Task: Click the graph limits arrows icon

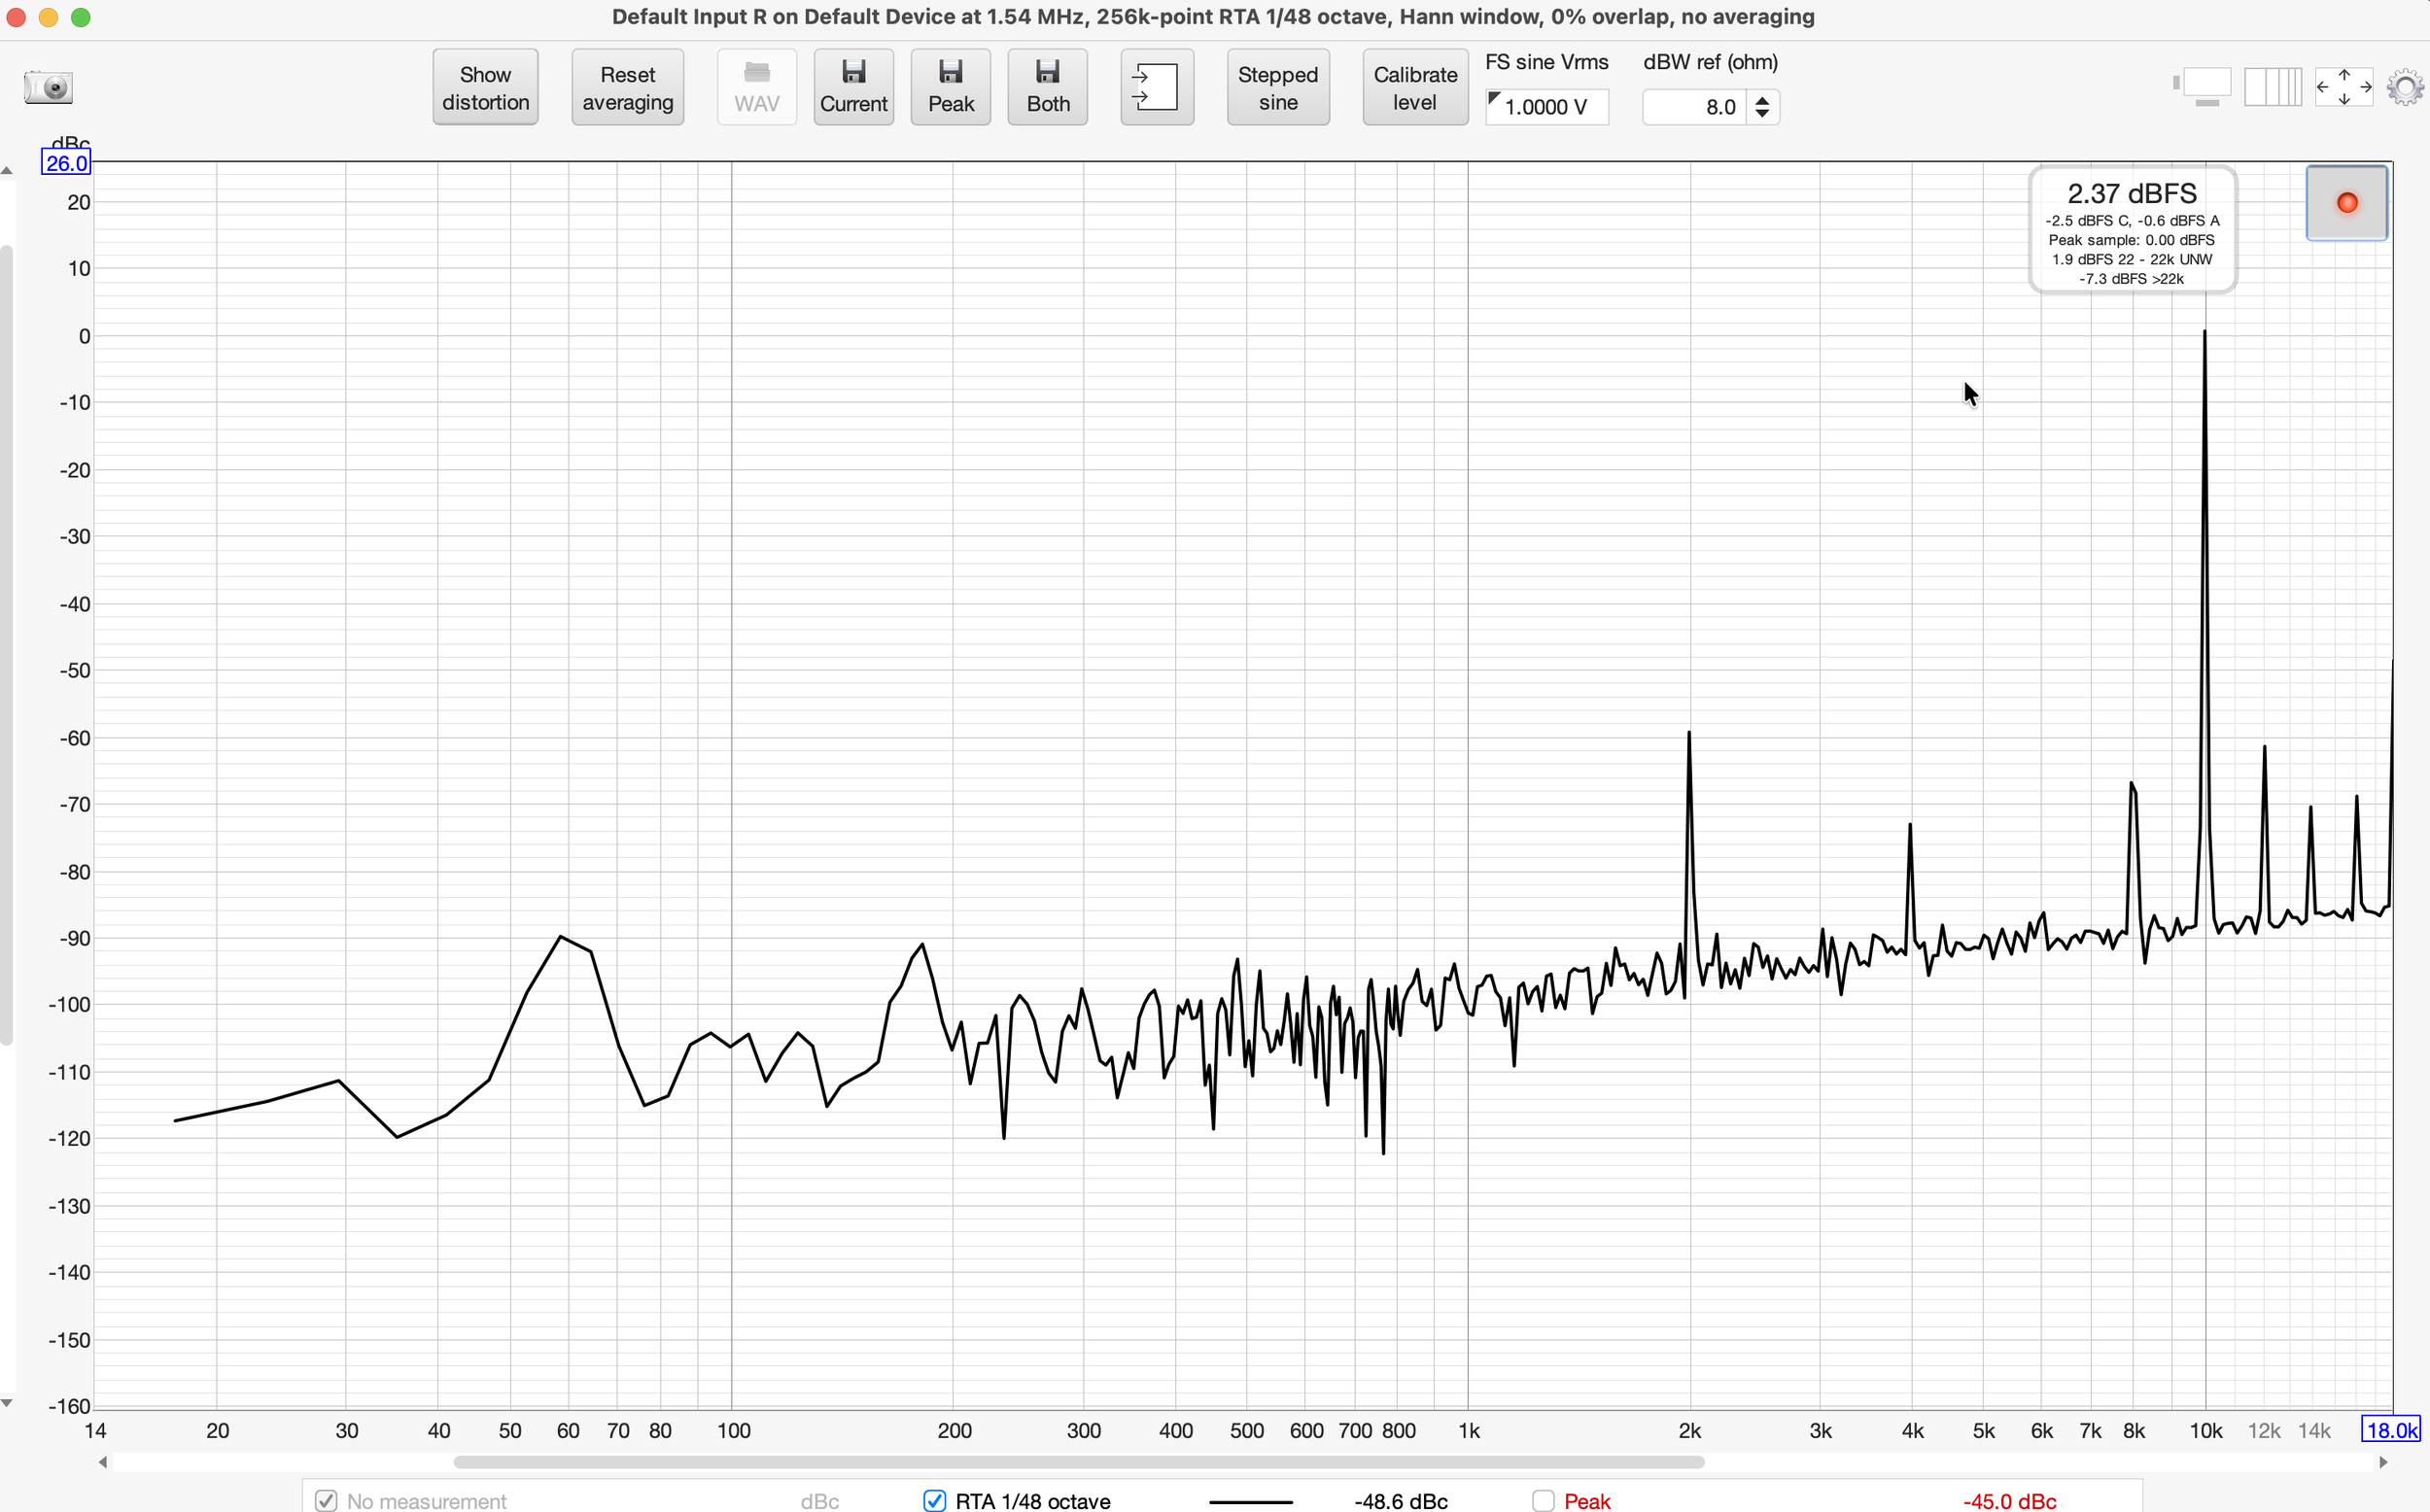Action: coord(2343,87)
